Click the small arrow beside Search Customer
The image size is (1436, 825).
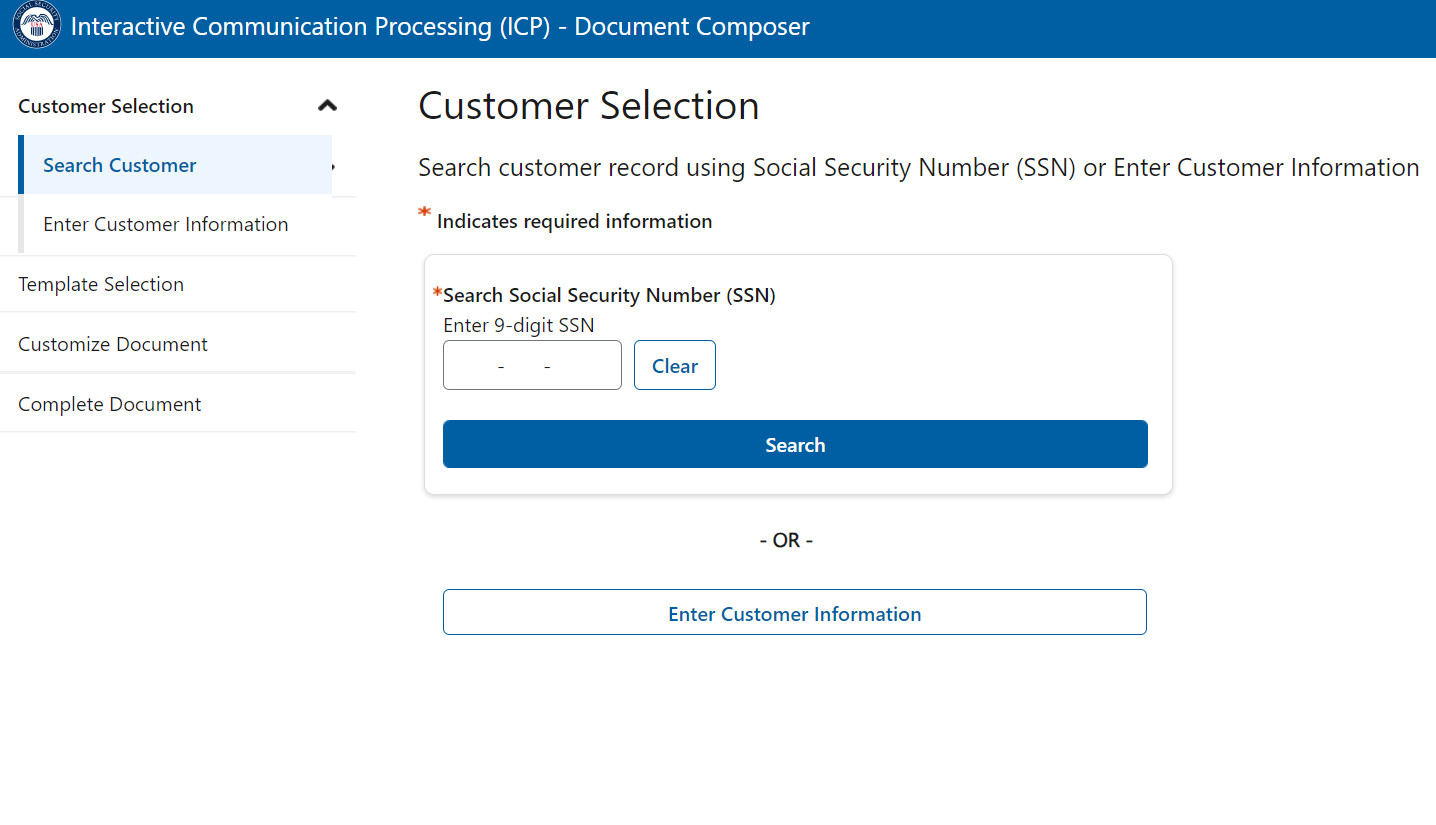point(334,166)
